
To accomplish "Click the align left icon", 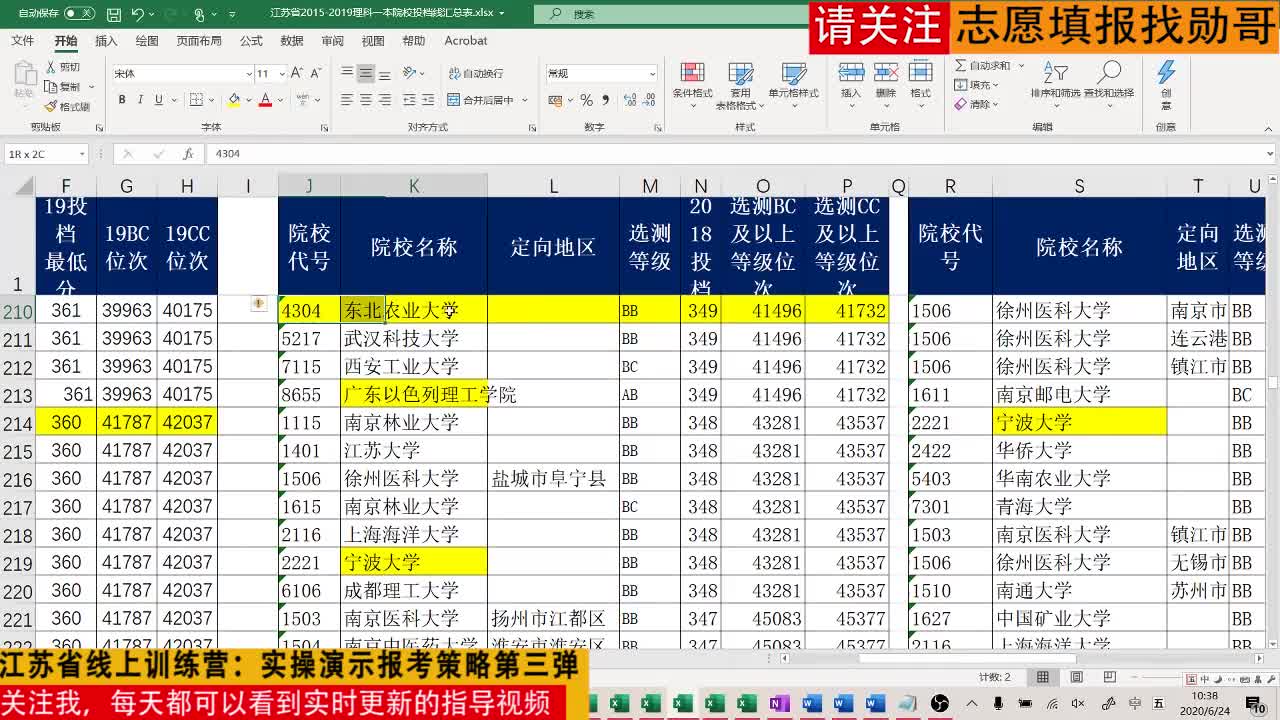I will coord(347,100).
